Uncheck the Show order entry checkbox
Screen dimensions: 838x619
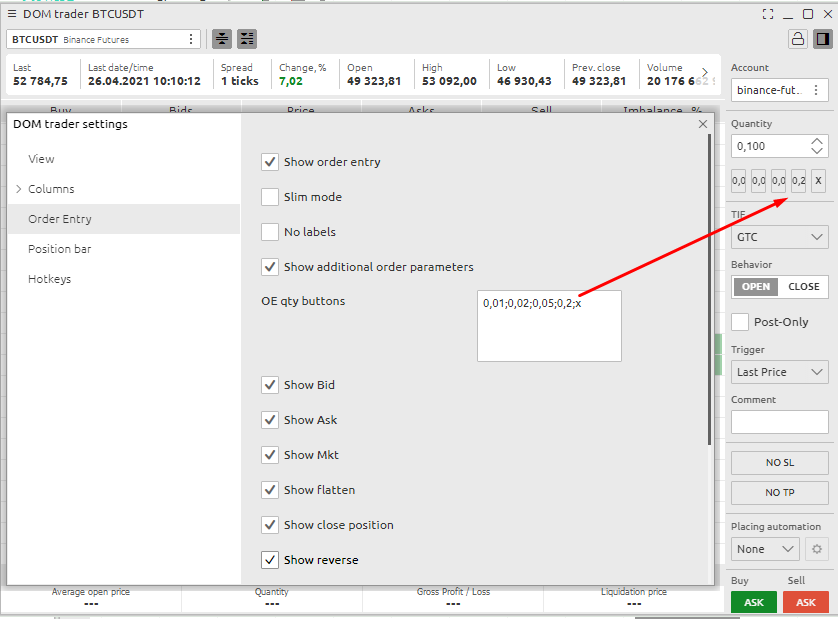tap(269, 162)
